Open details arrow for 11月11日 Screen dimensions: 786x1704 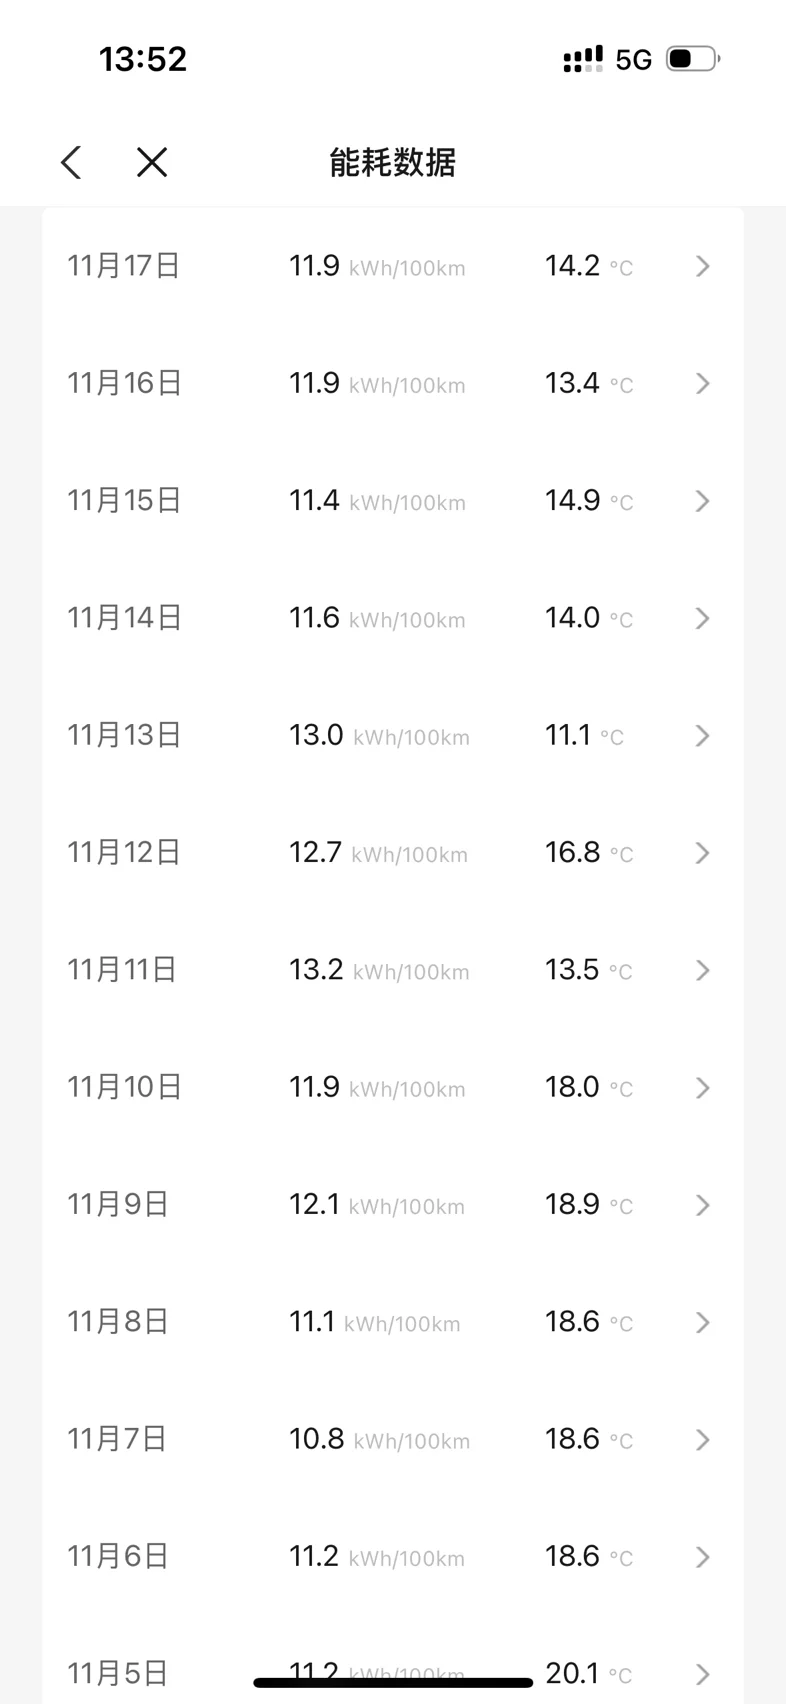tap(702, 970)
